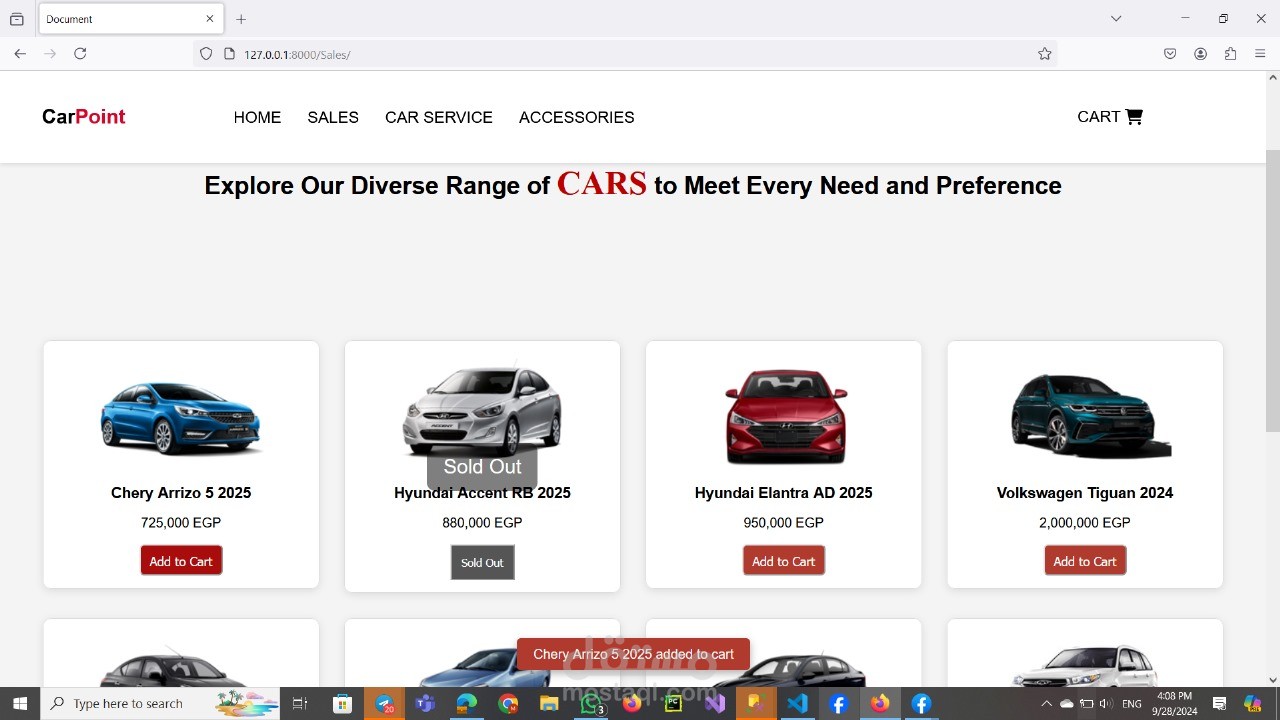This screenshot has width=1280, height=720.
Task: Open Firefox View button beside tab
Action: [x=17, y=19]
